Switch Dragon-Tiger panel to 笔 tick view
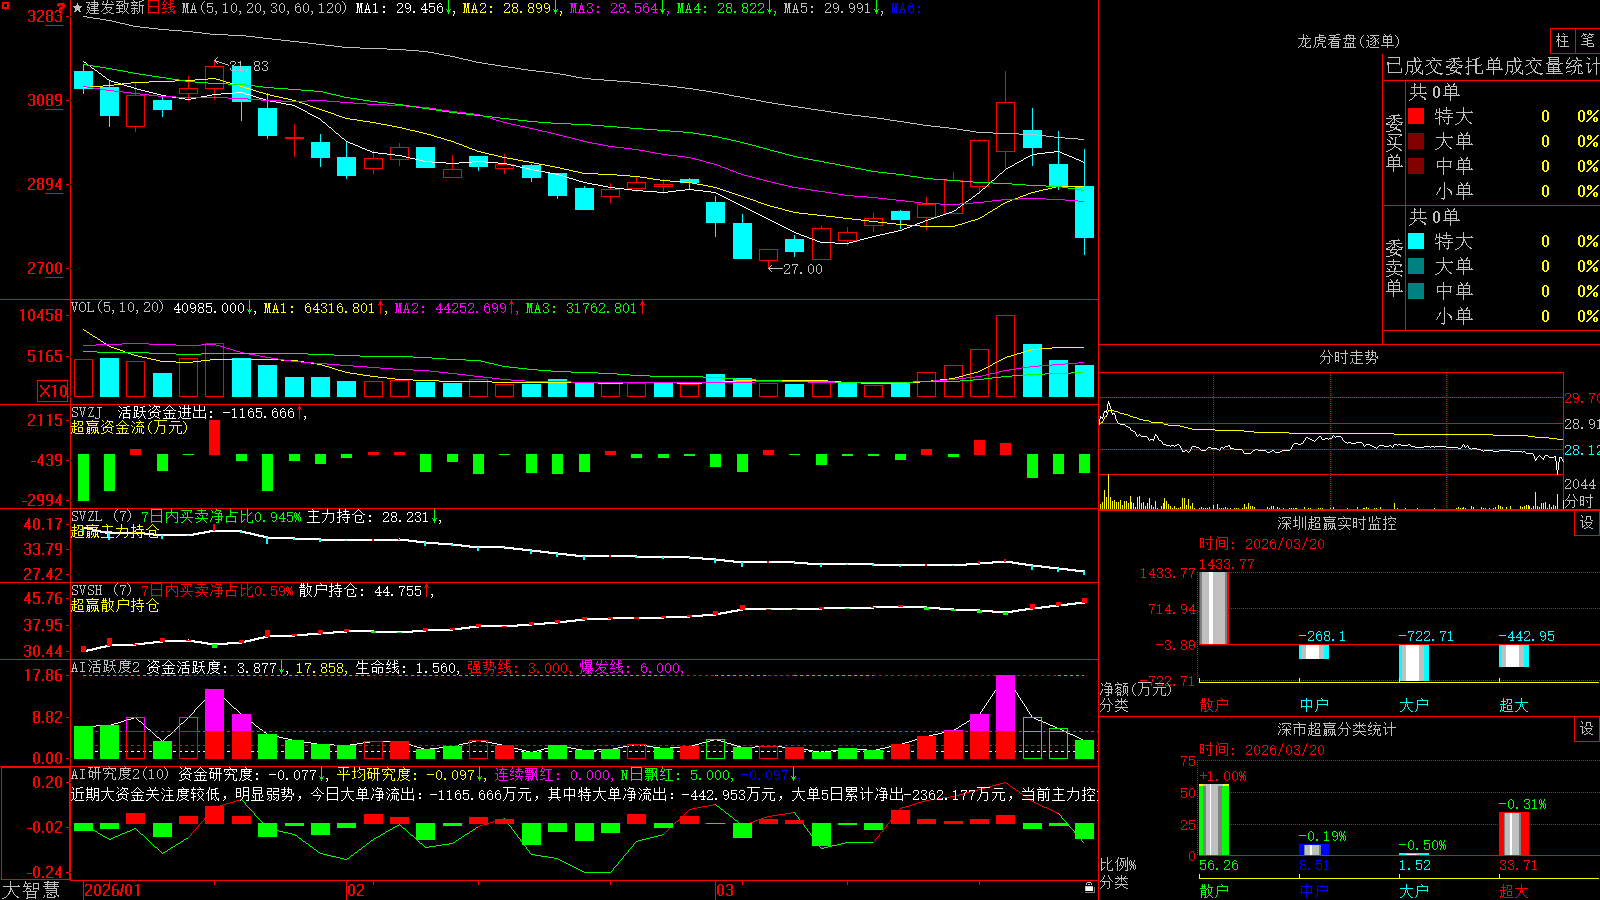The image size is (1600, 900). (x=1587, y=40)
